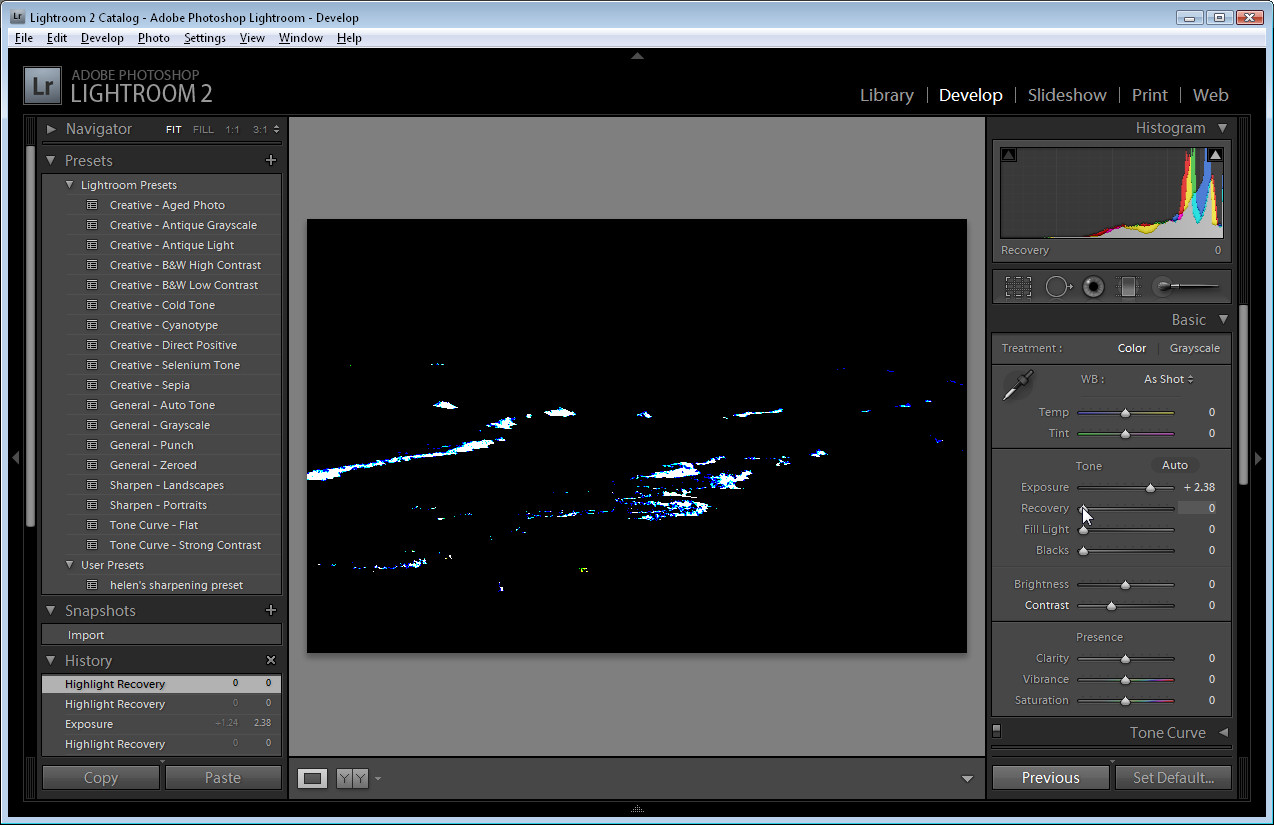
Task: Select the Graduated Filter tool
Action: coord(1128,287)
